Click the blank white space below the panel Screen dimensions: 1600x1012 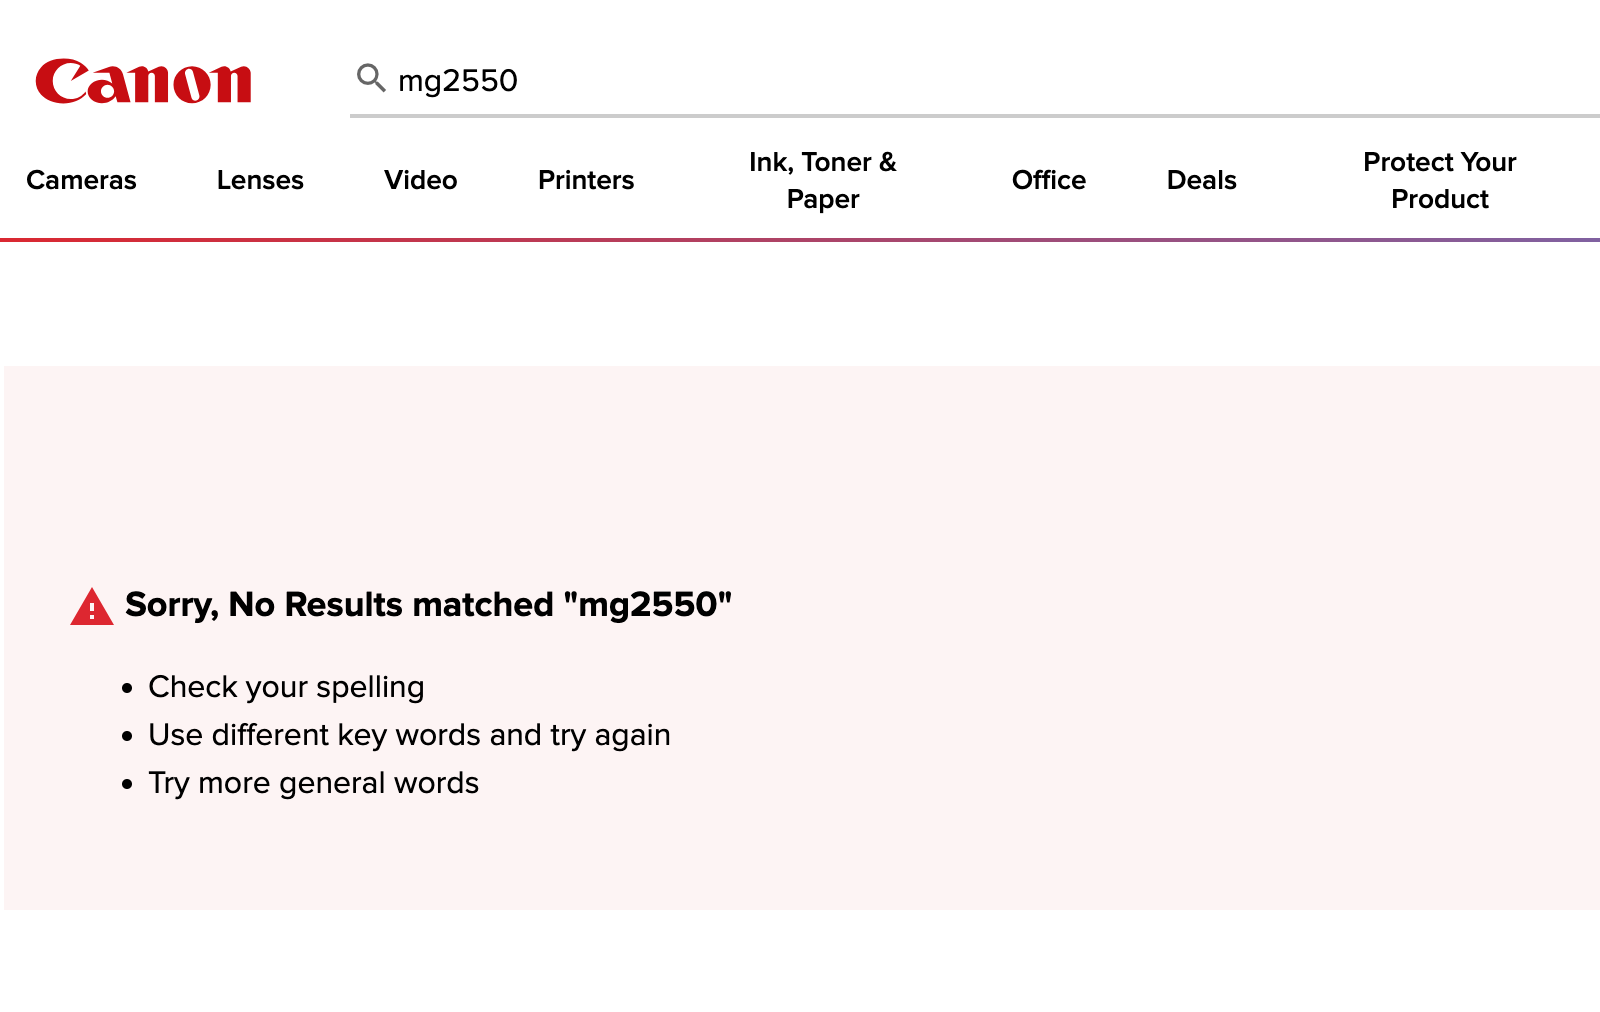pos(800,961)
